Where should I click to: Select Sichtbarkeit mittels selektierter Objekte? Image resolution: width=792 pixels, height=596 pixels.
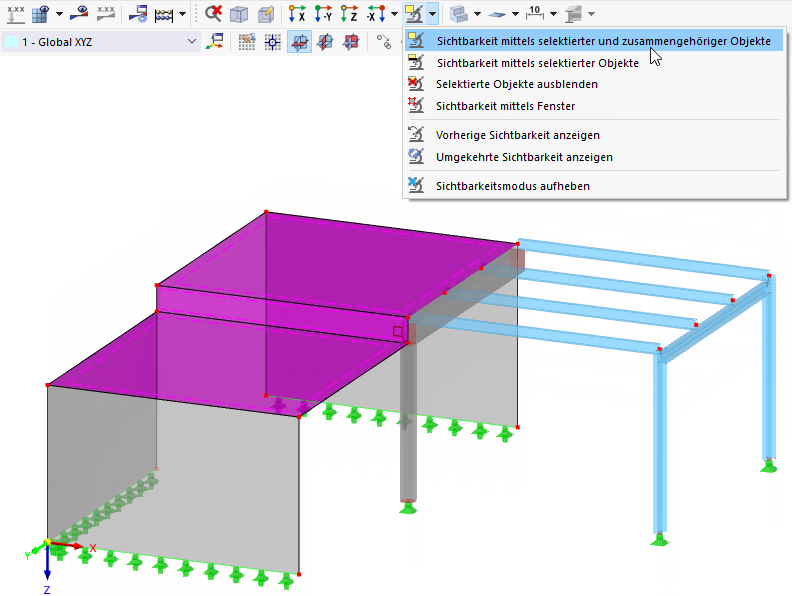point(594,63)
